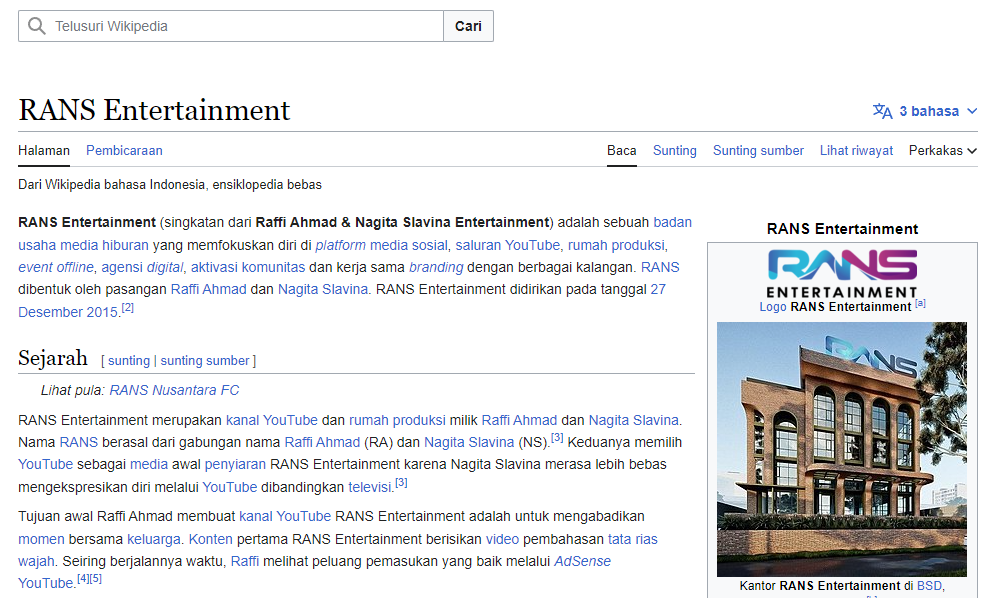
Task: Open the Desember 2015 date link
Action: pos(68,312)
